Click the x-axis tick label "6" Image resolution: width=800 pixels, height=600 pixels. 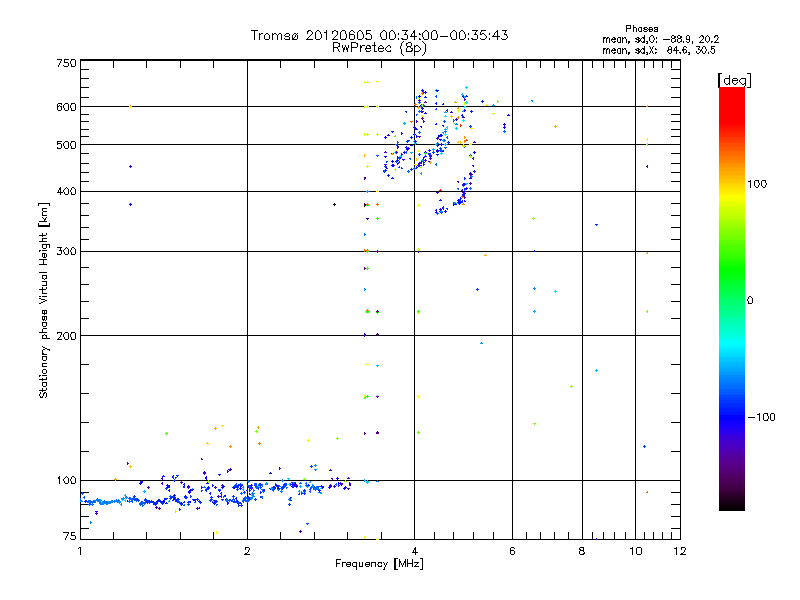point(512,551)
